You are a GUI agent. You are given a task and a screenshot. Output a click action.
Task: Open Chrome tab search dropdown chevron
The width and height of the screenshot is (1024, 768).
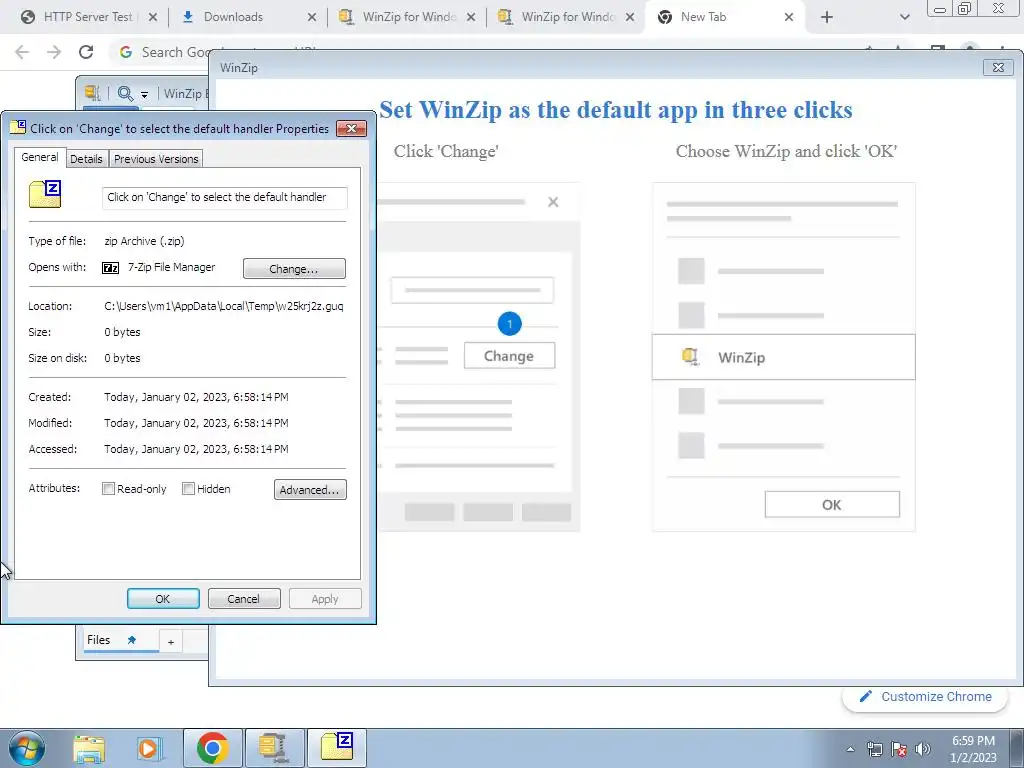point(904,17)
